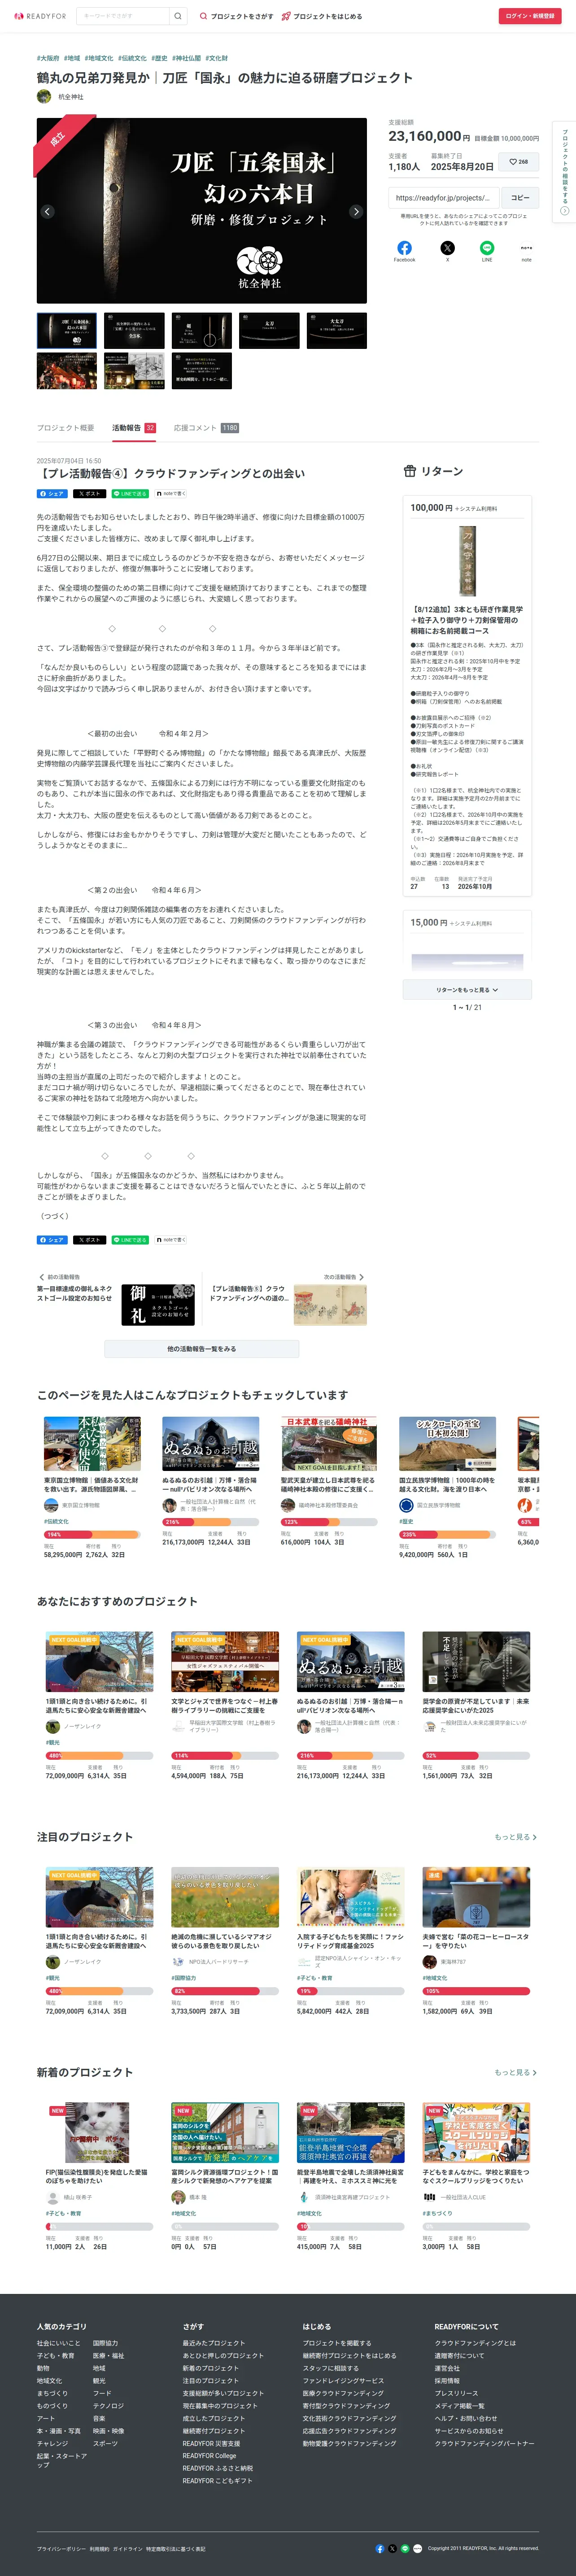Open the 100,000円 return card

[x=467, y=695]
